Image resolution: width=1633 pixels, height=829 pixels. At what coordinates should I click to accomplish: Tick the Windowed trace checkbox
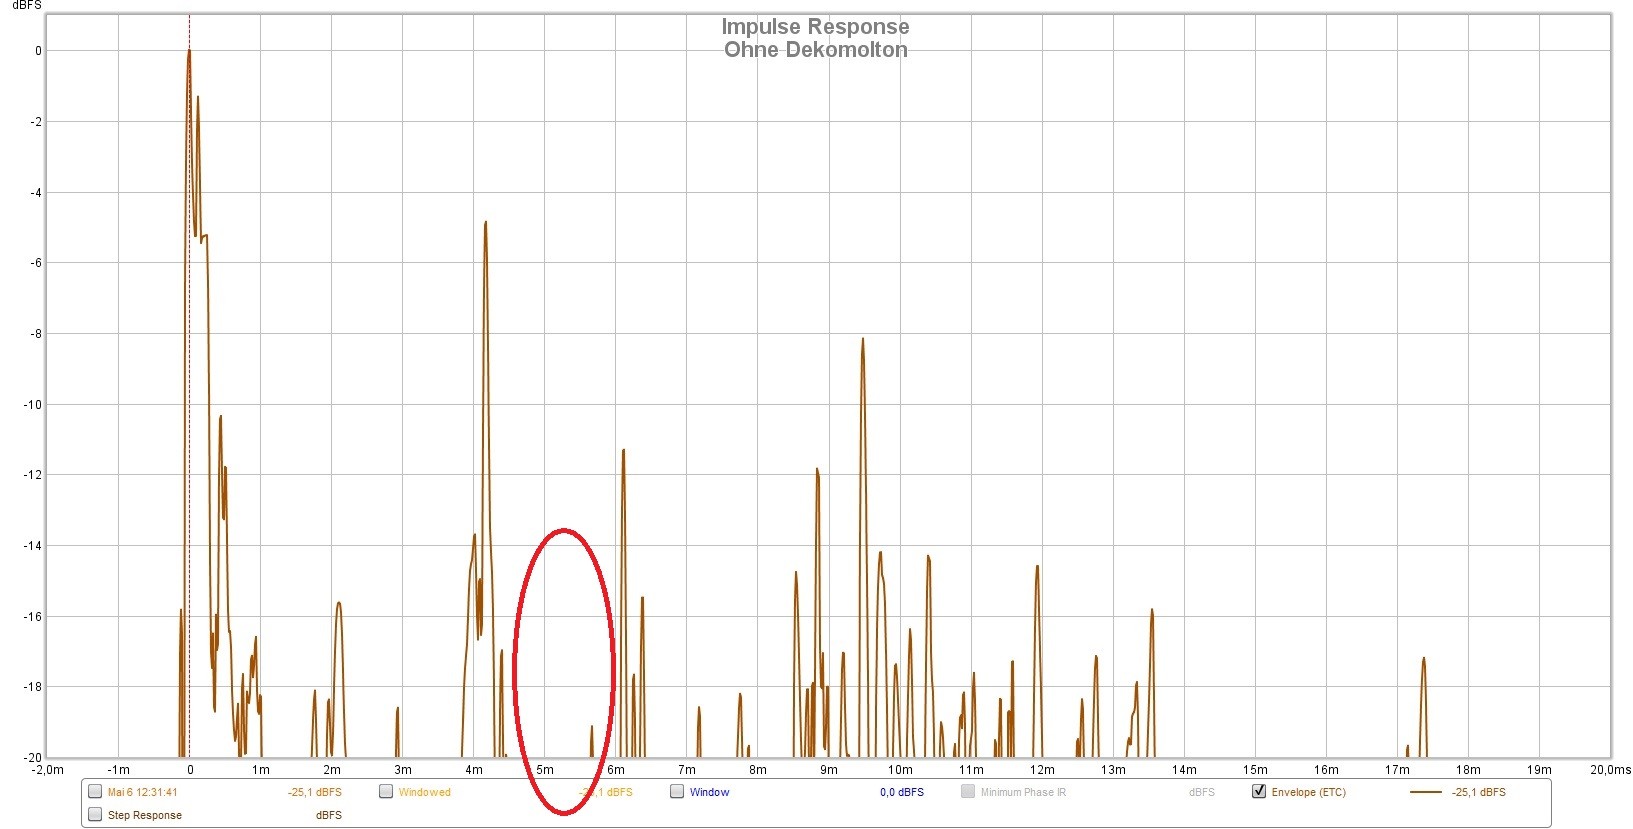[x=386, y=791]
